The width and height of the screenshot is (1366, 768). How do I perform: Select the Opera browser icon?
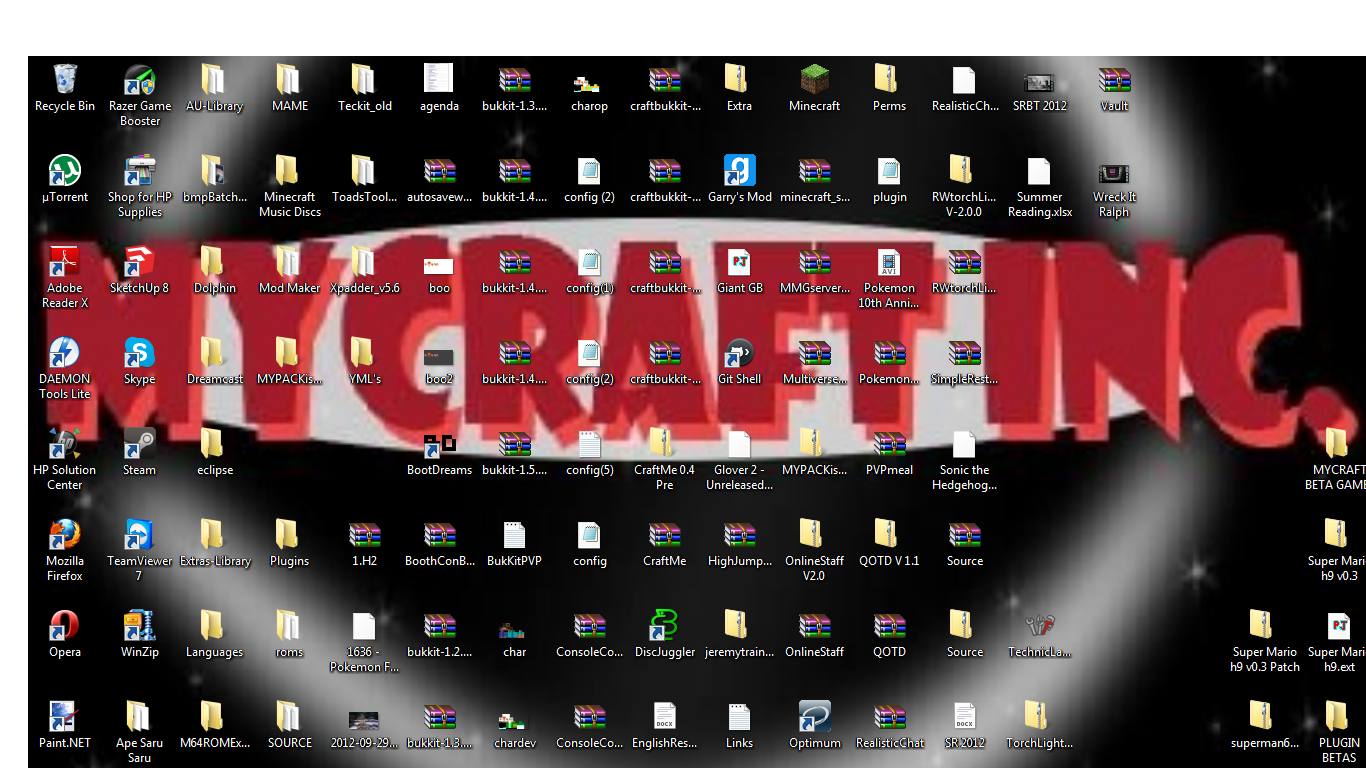click(x=65, y=626)
